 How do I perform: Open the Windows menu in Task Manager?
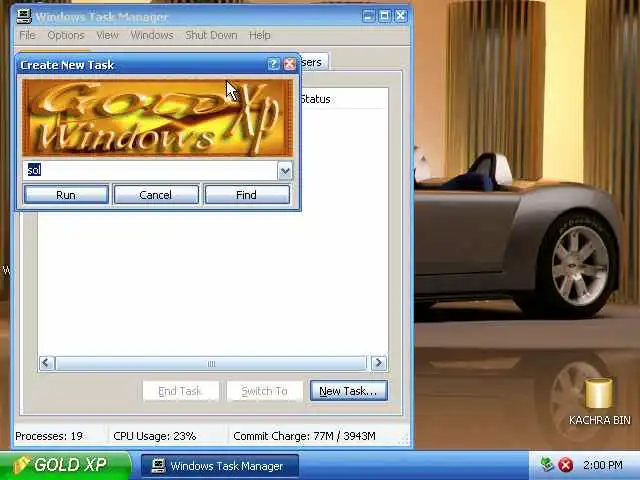tap(152, 36)
